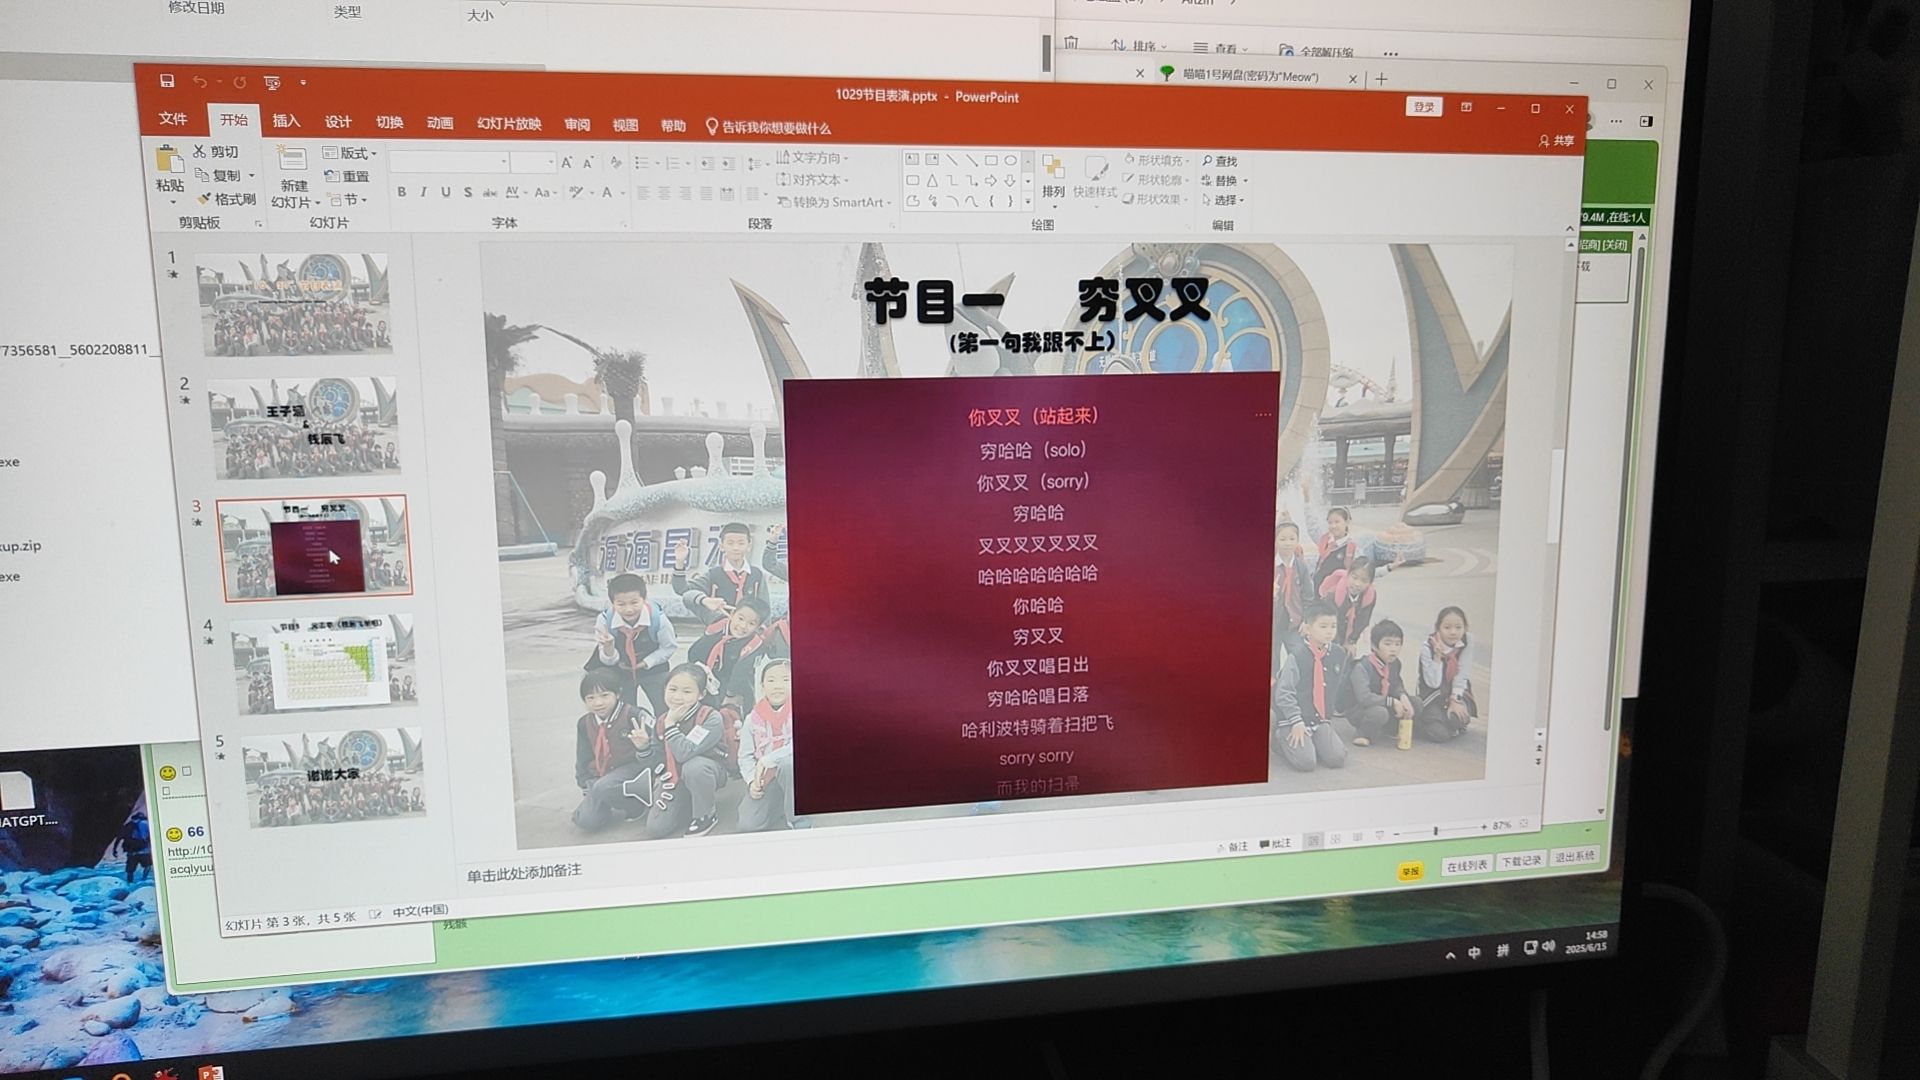Click the Undo arrow icon

coord(200,82)
